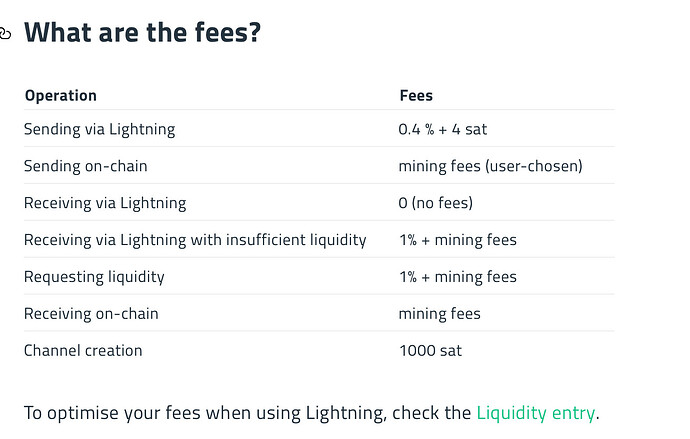Click the Receiving on-chain mining fees cell
Viewport: 690px width, 439px height.
point(440,314)
